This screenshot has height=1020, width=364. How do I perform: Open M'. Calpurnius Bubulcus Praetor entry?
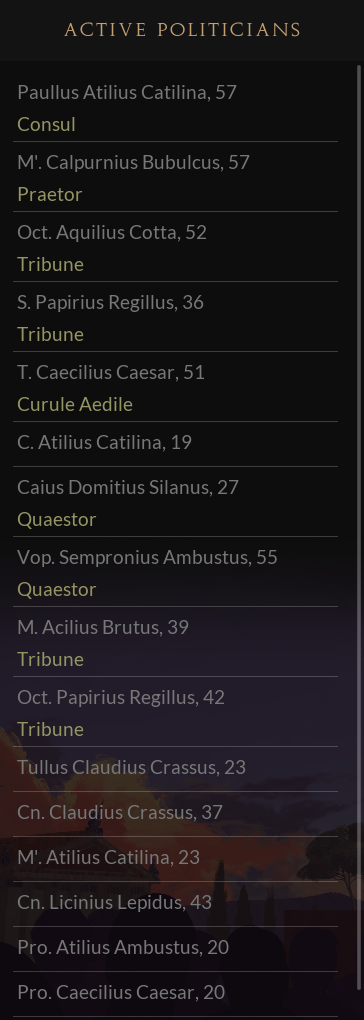[x=176, y=177]
